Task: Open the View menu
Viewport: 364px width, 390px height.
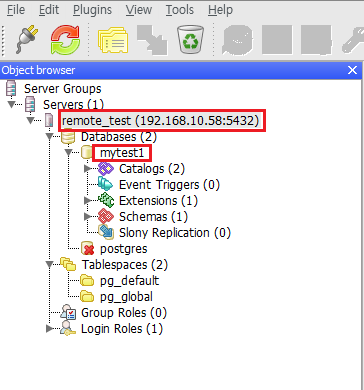Action: [x=139, y=10]
